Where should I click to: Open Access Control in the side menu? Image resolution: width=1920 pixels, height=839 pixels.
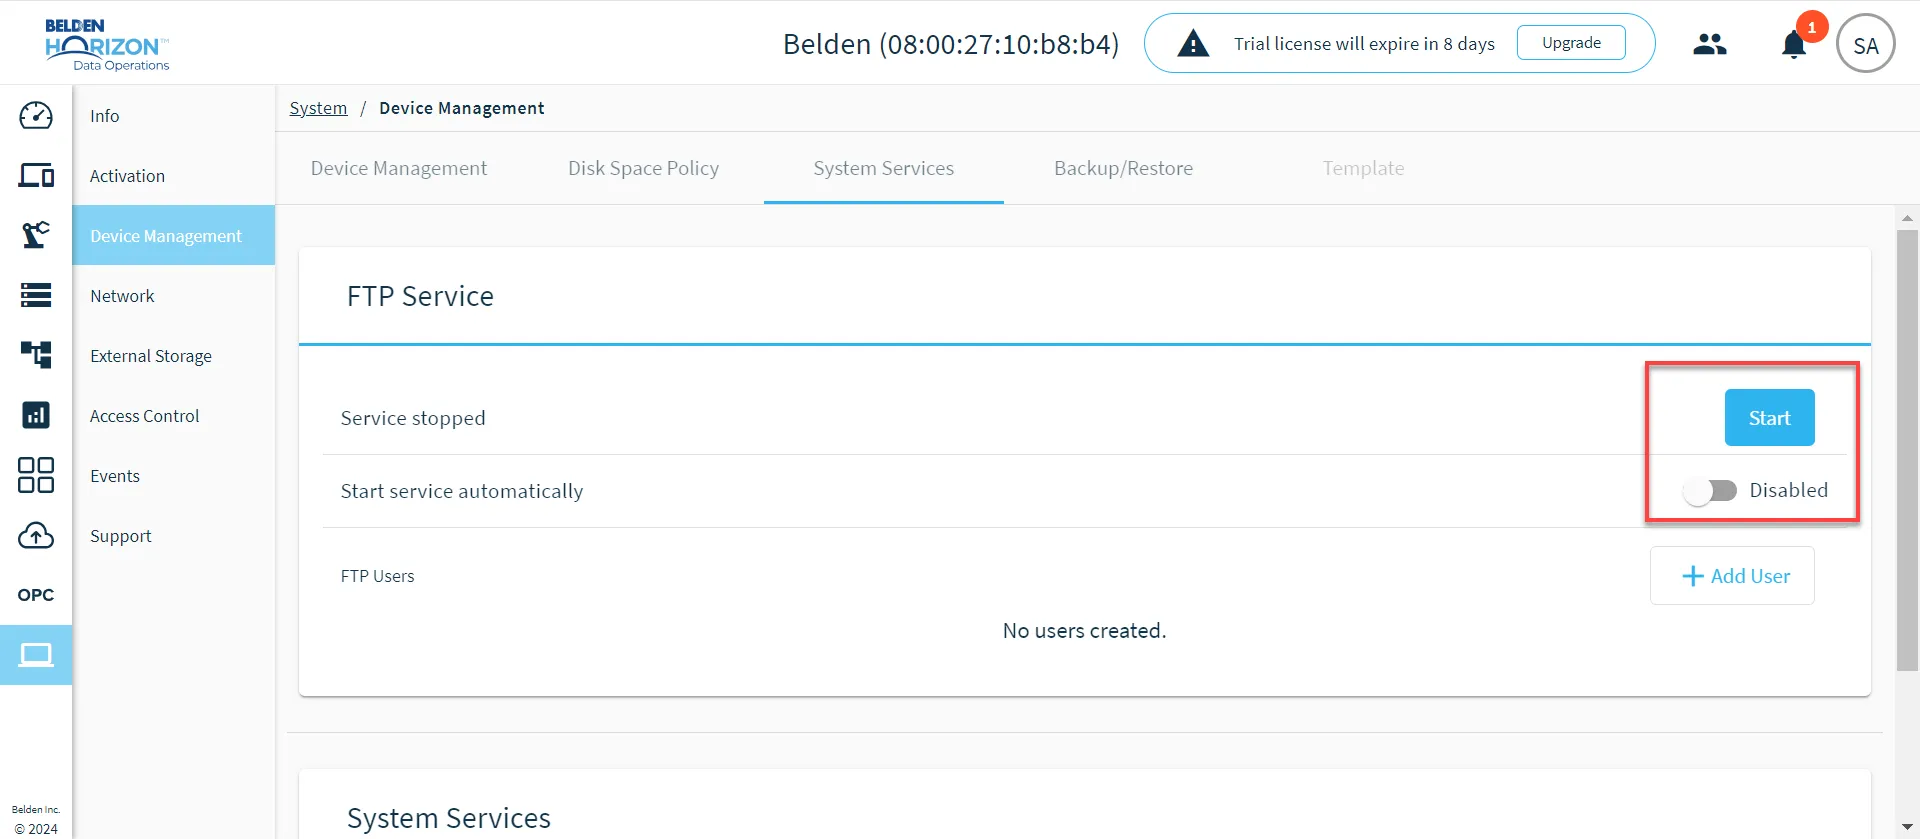point(173,416)
